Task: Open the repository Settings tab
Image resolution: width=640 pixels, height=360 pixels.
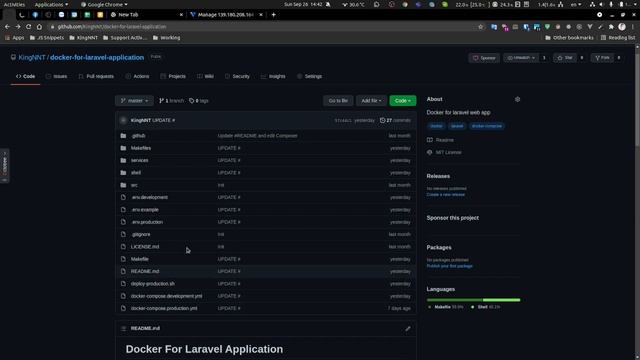Action: [309, 76]
